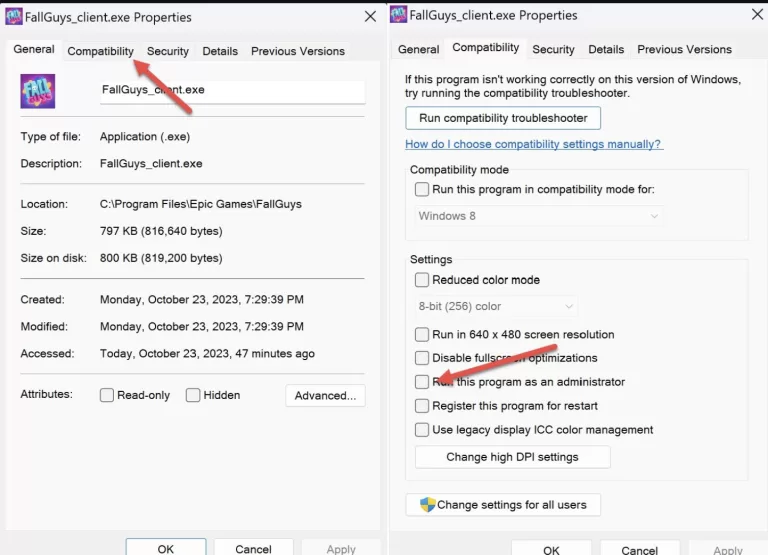The image size is (768, 555).
Task: Click OK in the right Properties window
Action: point(551,549)
